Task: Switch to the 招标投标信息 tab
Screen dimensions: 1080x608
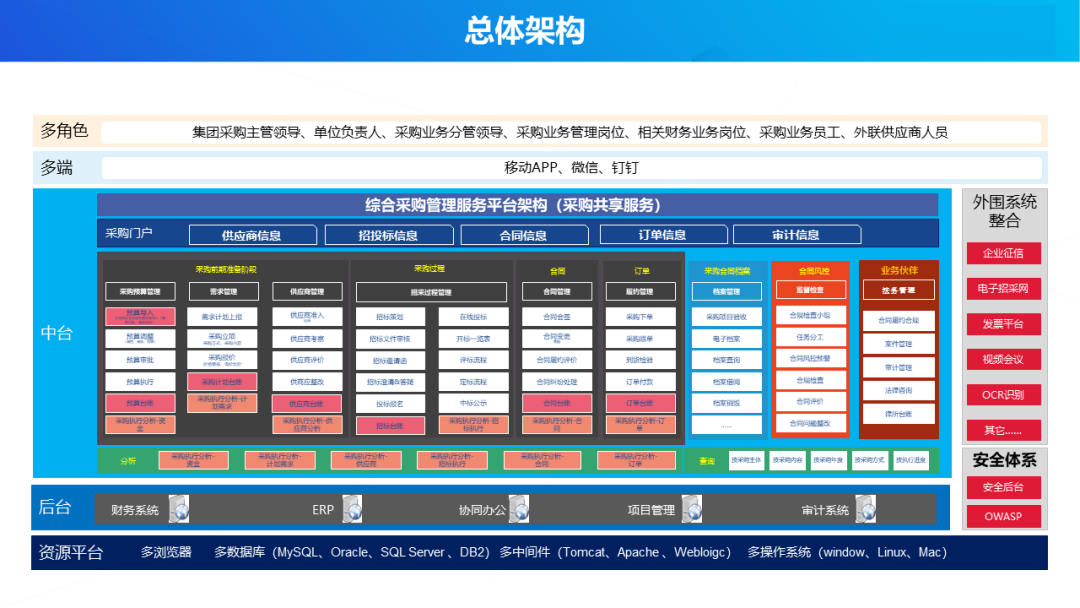Action: pyautogui.click(x=387, y=235)
